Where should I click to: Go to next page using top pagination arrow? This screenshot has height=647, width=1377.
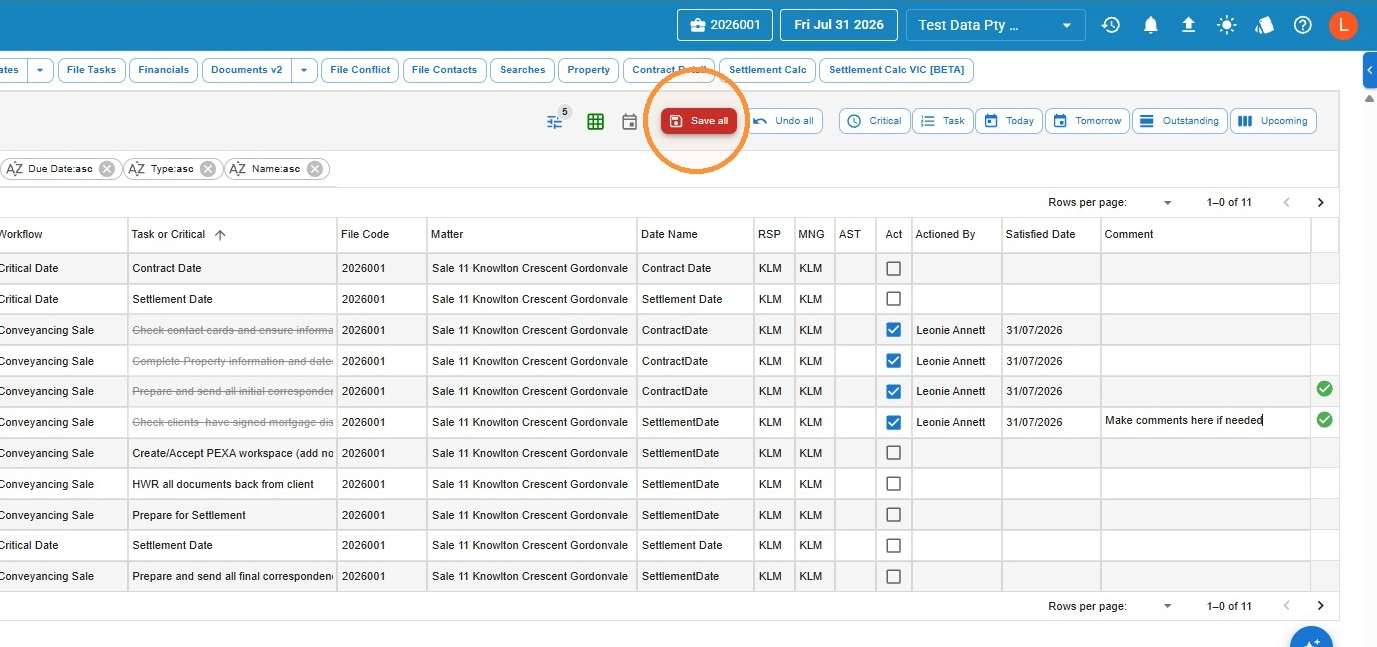click(1320, 202)
